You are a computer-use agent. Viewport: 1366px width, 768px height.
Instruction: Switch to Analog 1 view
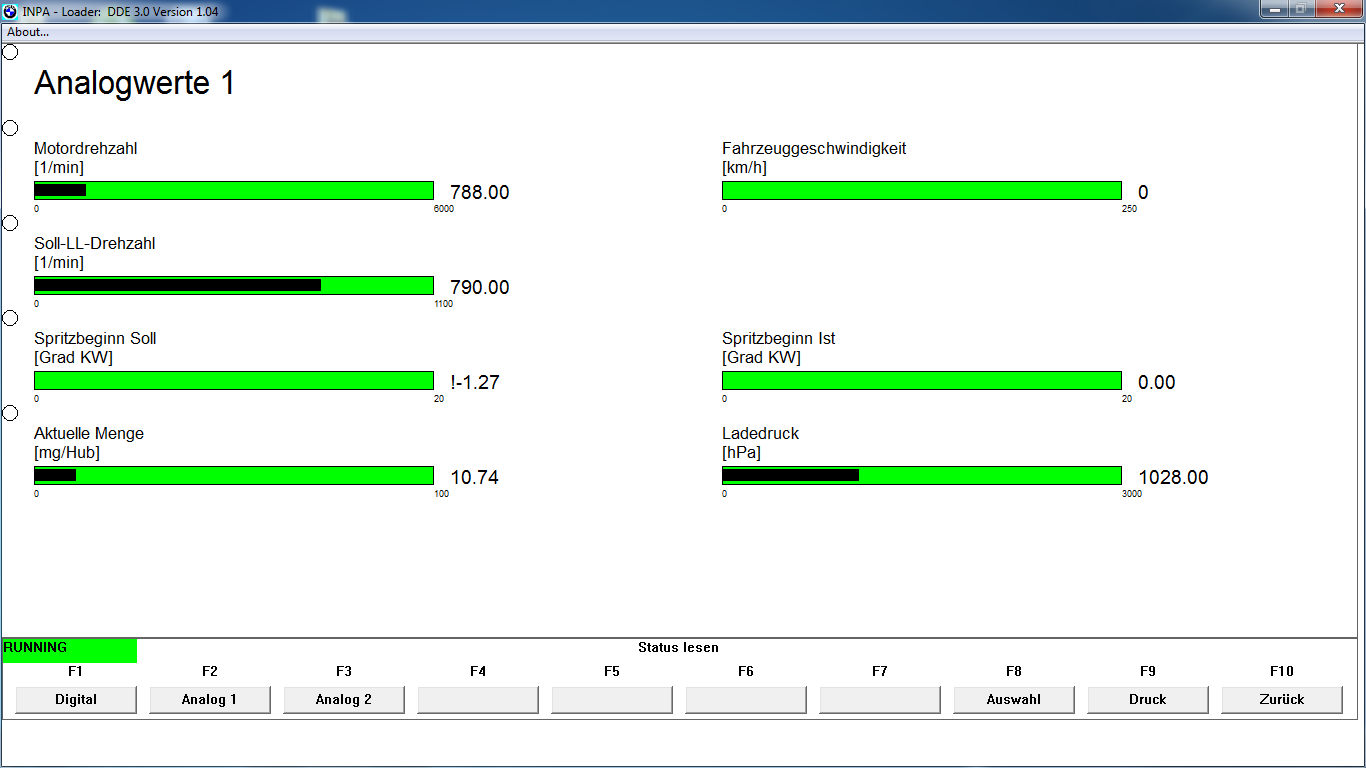click(x=210, y=700)
